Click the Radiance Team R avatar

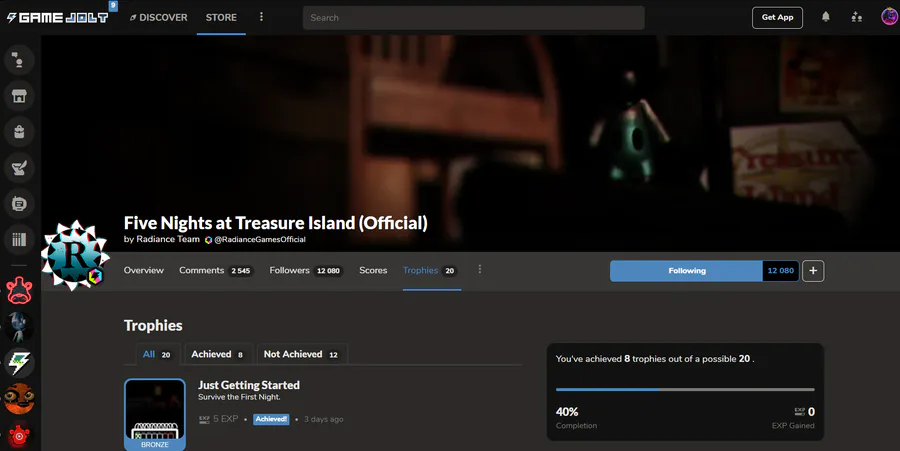75,255
